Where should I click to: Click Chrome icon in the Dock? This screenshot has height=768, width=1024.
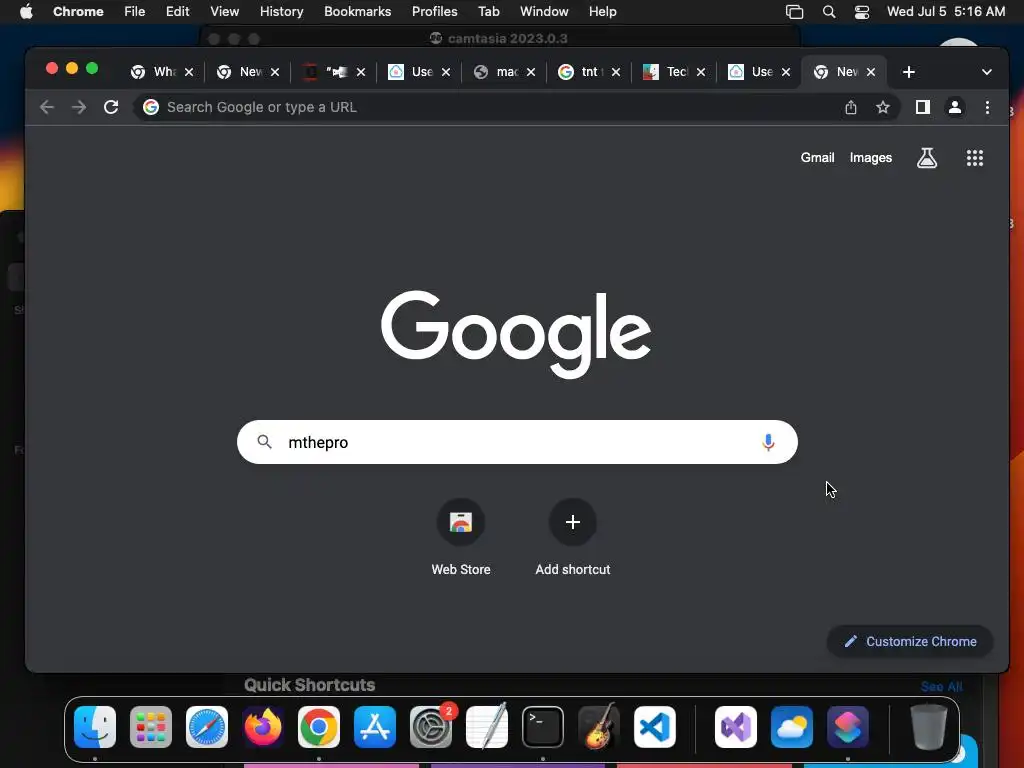click(x=319, y=727)
